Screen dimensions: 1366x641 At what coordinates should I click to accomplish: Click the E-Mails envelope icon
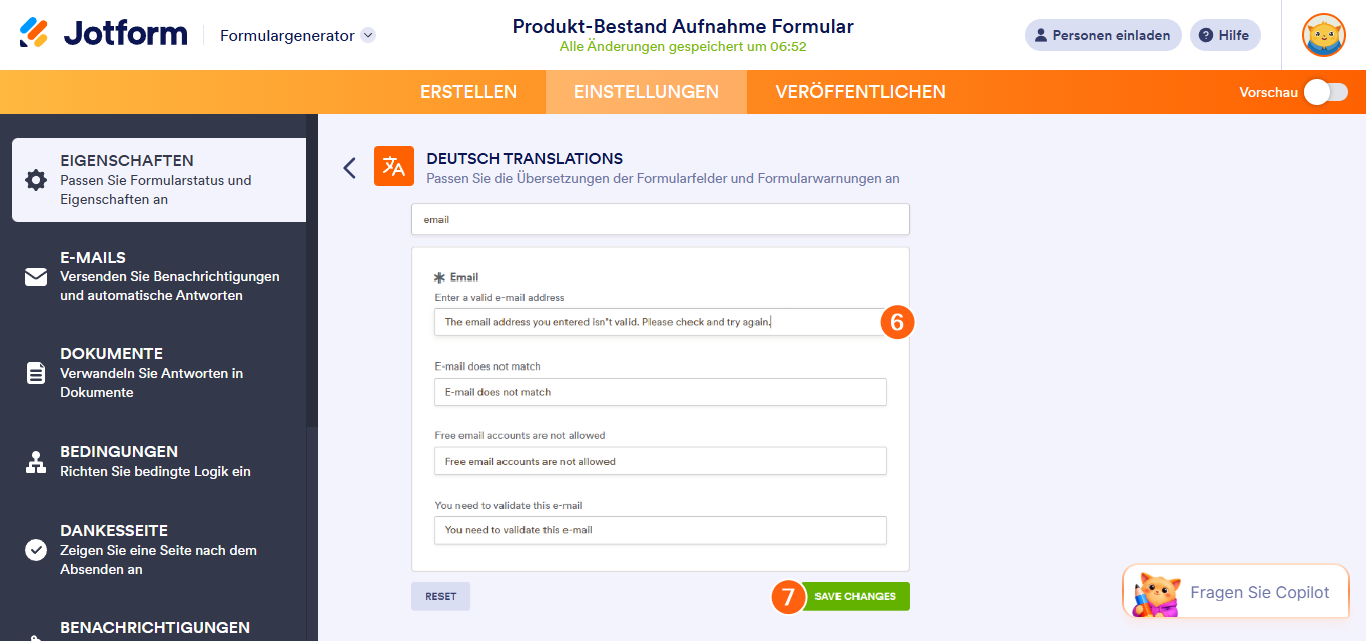point(36,277)
